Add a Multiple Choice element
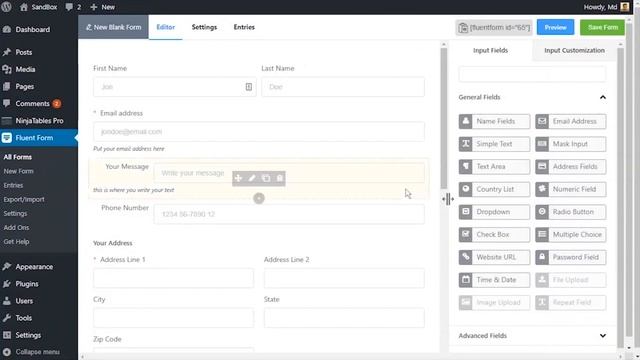This screenshot has width=640, height=360. [x=571, y=235]
